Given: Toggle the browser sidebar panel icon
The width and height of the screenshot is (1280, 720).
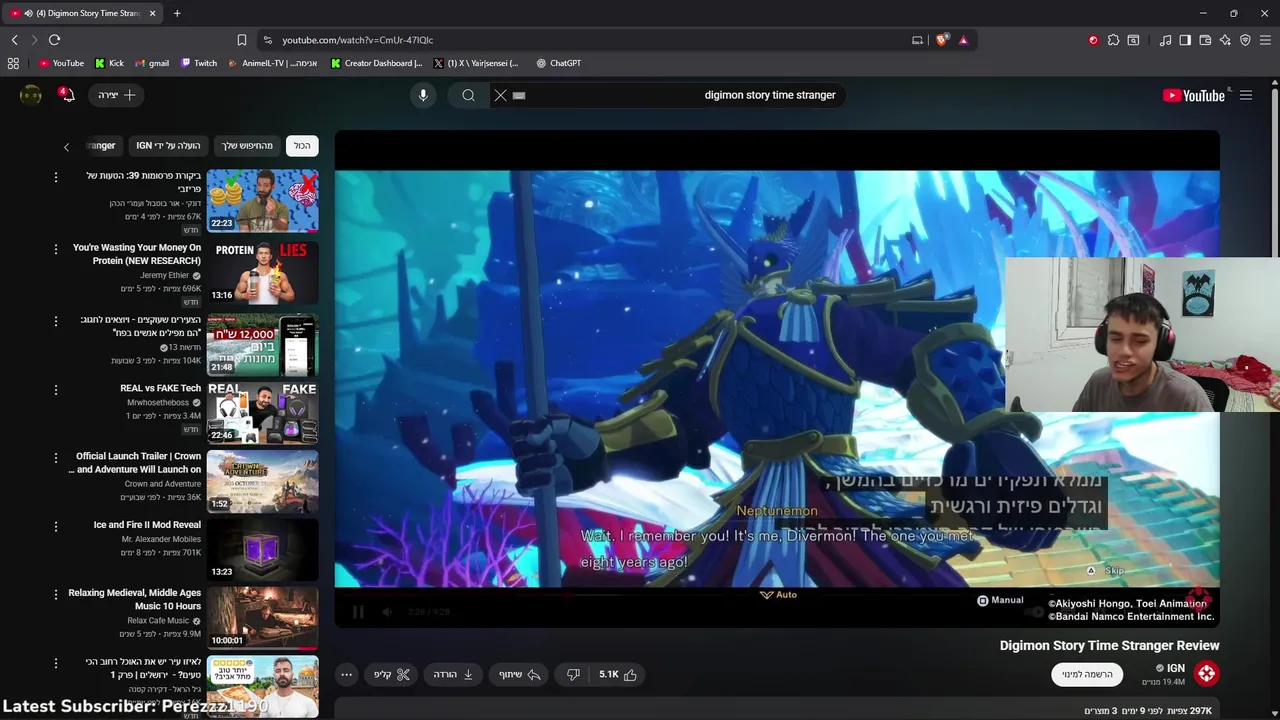Looking at the screenshot, I should [1185, 40].
